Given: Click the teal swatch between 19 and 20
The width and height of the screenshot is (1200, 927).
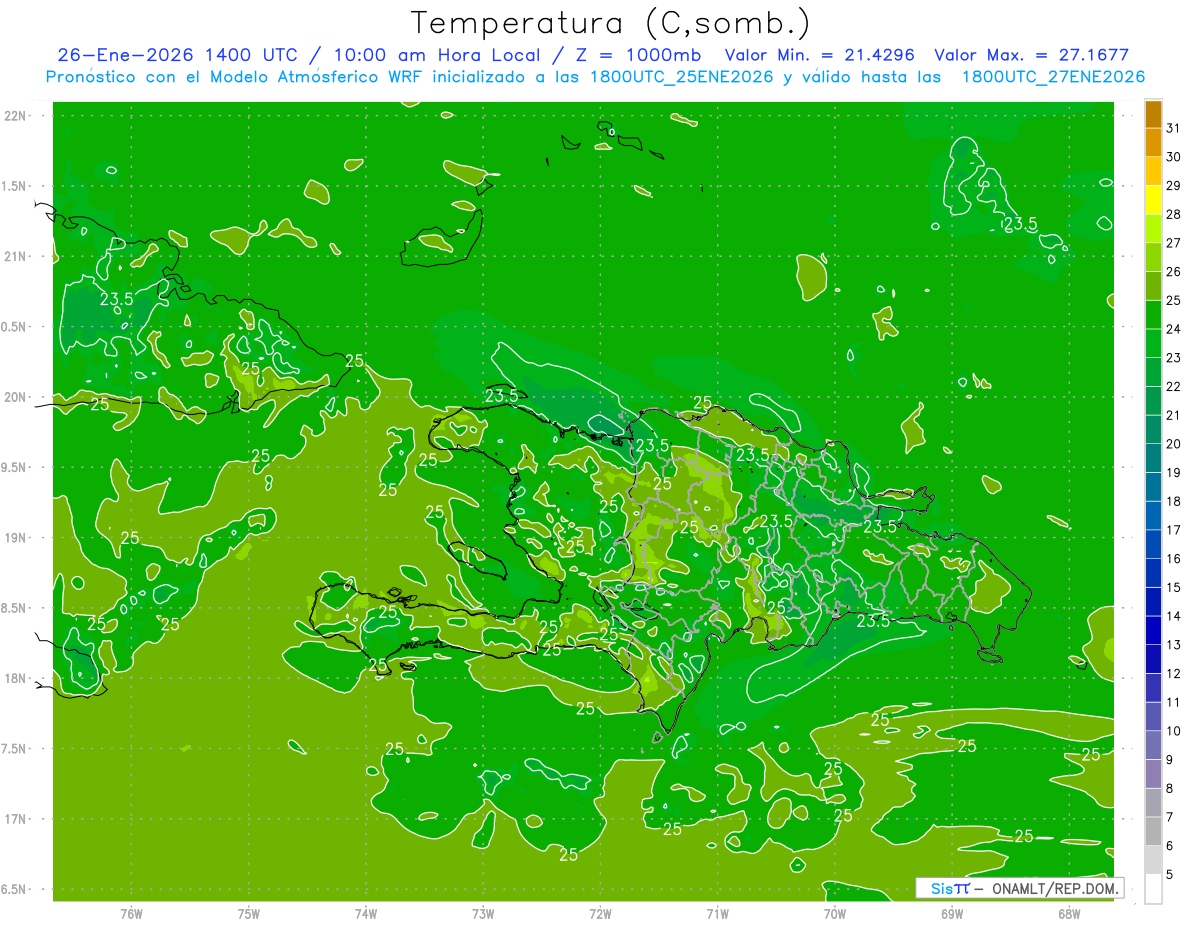Looking at the screenshot, I should point(1153,458).
